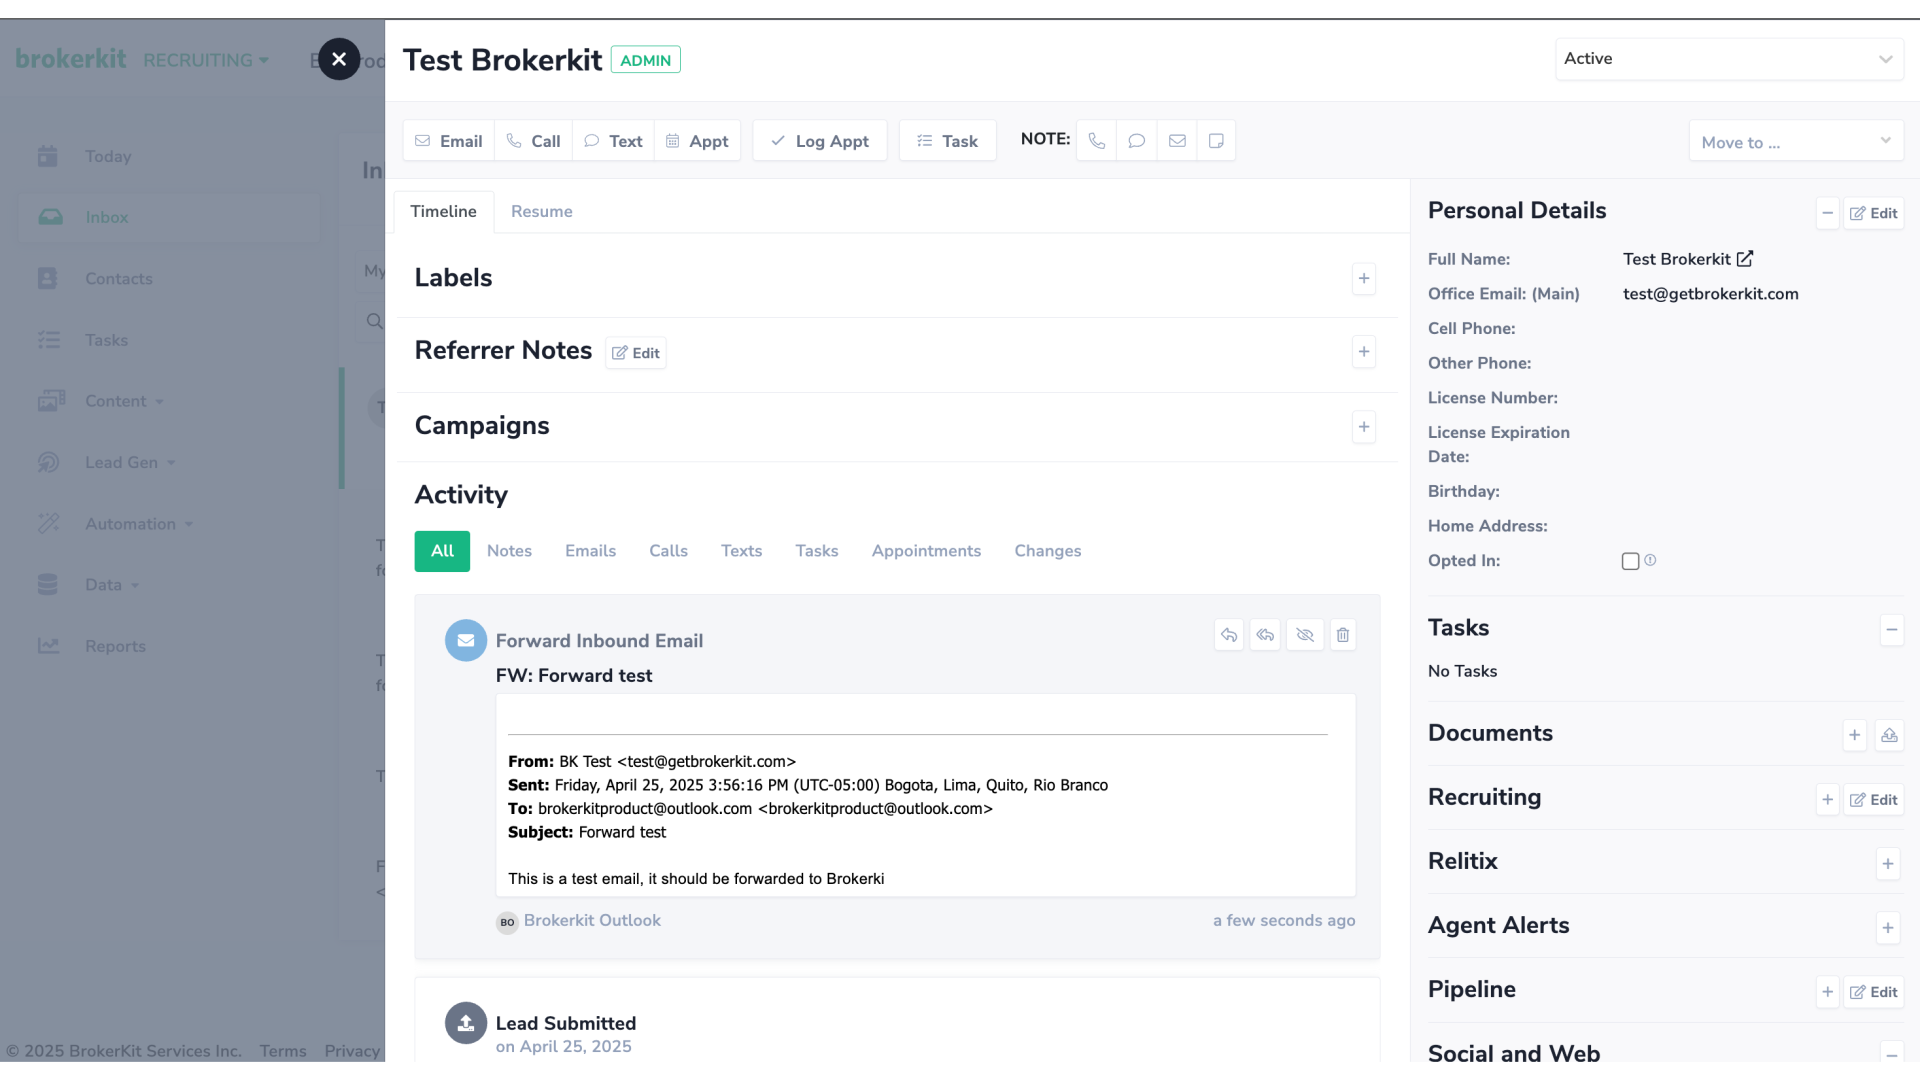Switch to the Timeline tab
Screen dimensions: 1920x1080
(443, 212)
